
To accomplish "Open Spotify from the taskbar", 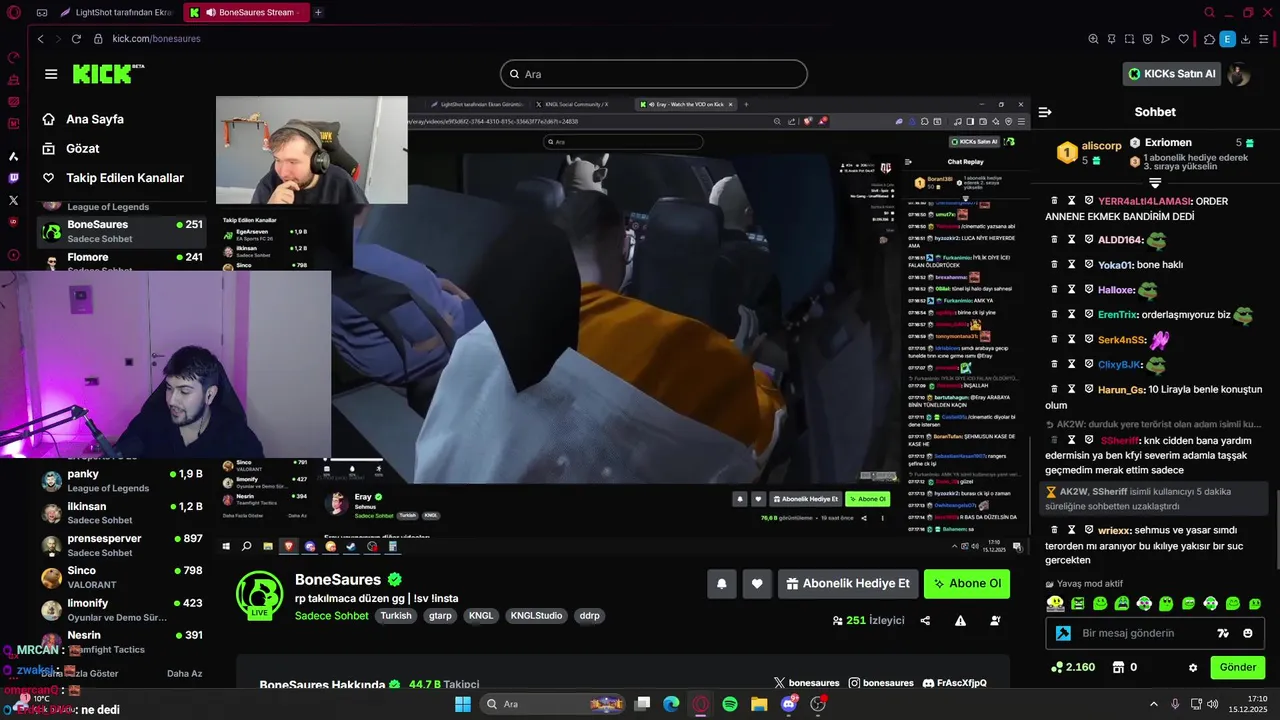I will click(730, 704).
